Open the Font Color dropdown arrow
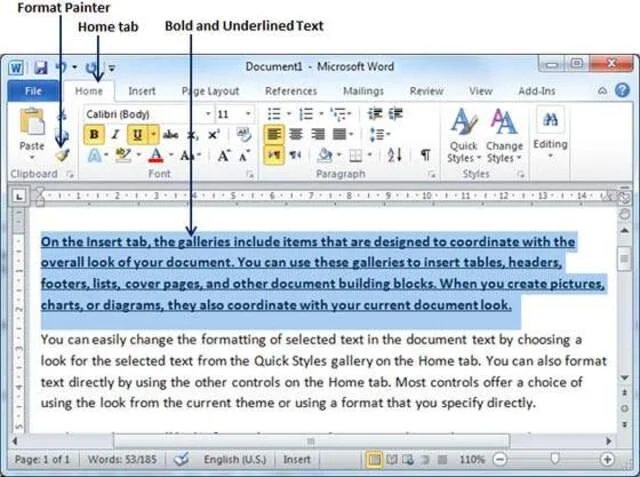 click(x=171, y=155)
